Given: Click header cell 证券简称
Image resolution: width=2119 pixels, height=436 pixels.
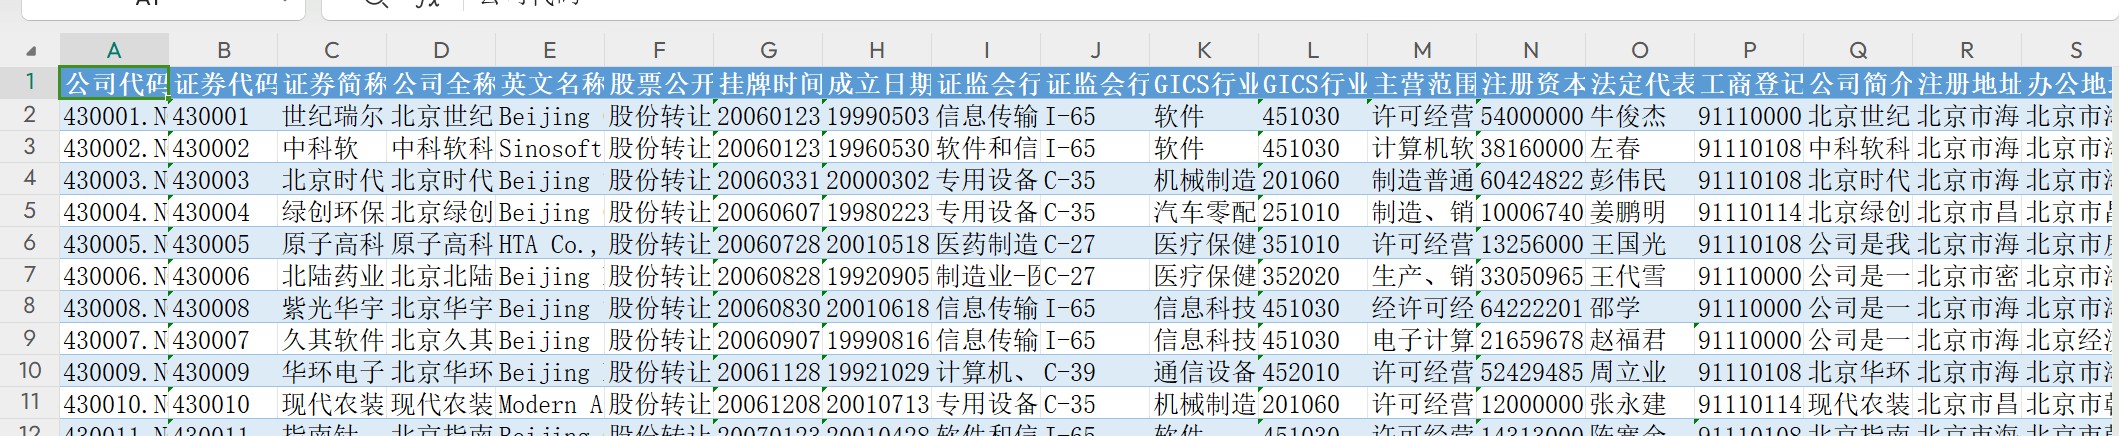Looking at the screenshot, I should pyautogui.click(x=332, y=83).
